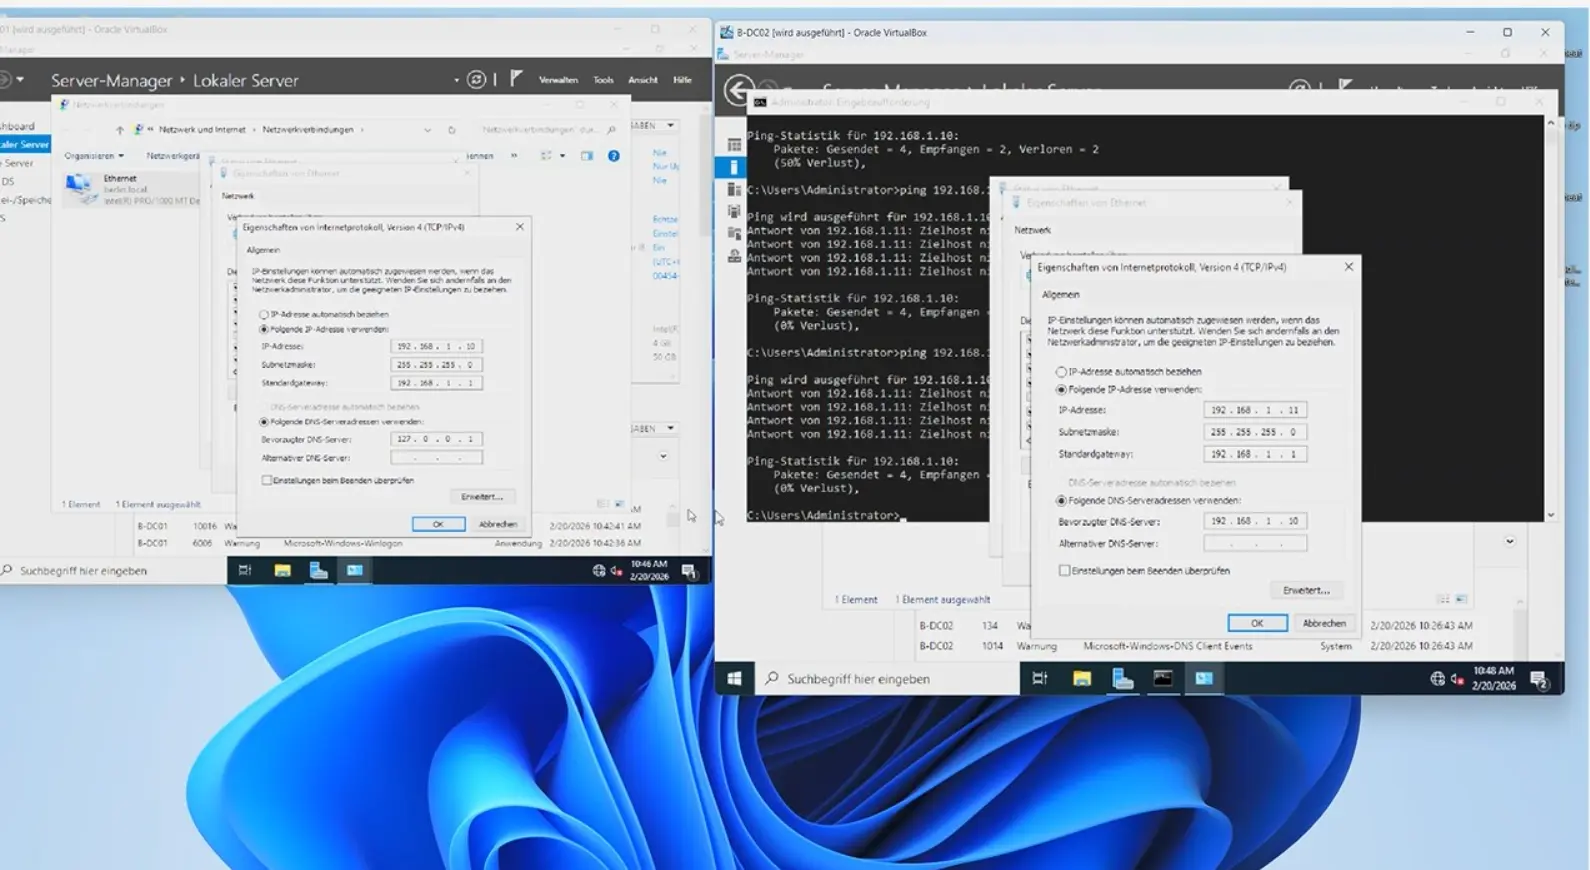
Task: Click scroll-up arrow of B-DC02 command prompt
Action: 1551,122
